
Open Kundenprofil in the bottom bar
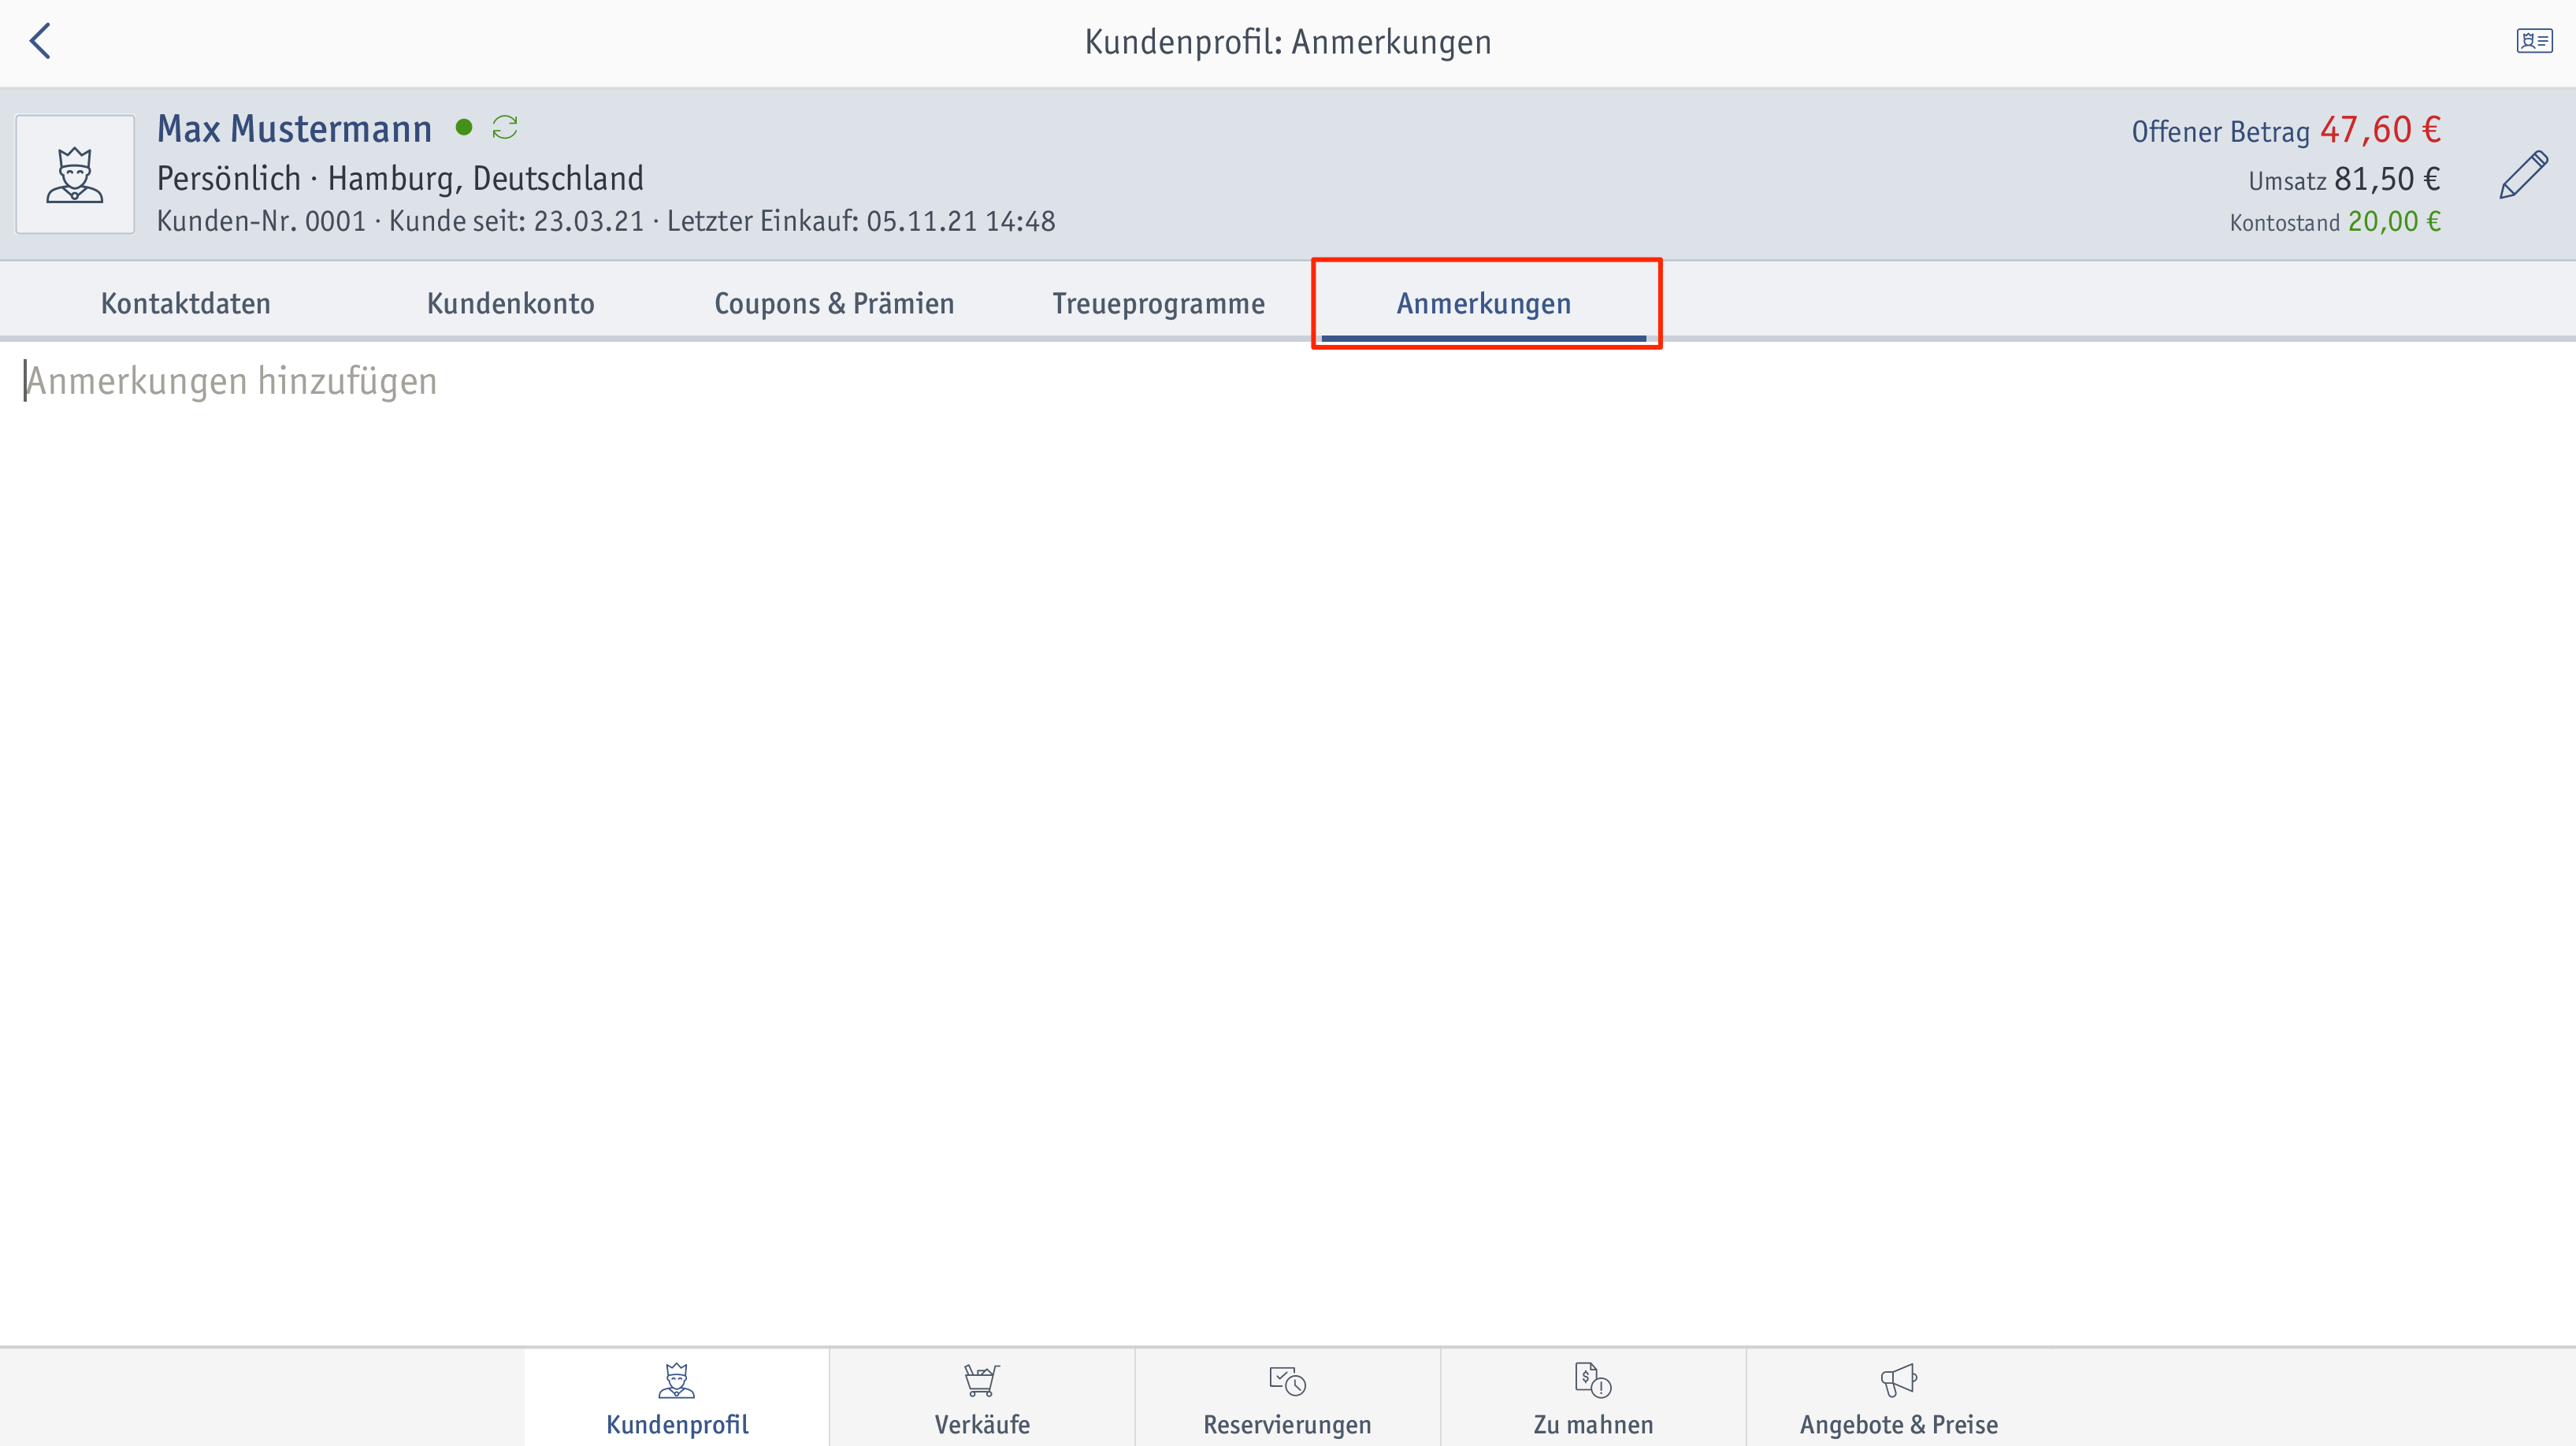677,1397
